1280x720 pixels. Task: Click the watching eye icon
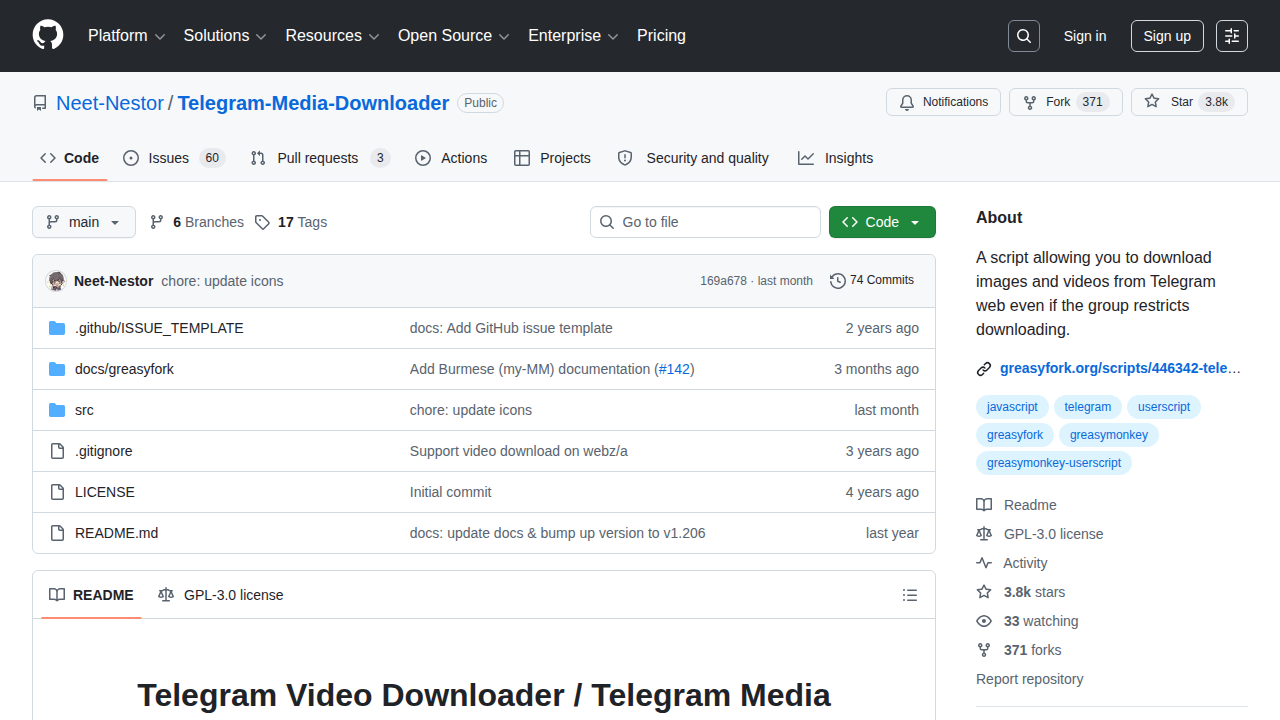tap(984, 621)
